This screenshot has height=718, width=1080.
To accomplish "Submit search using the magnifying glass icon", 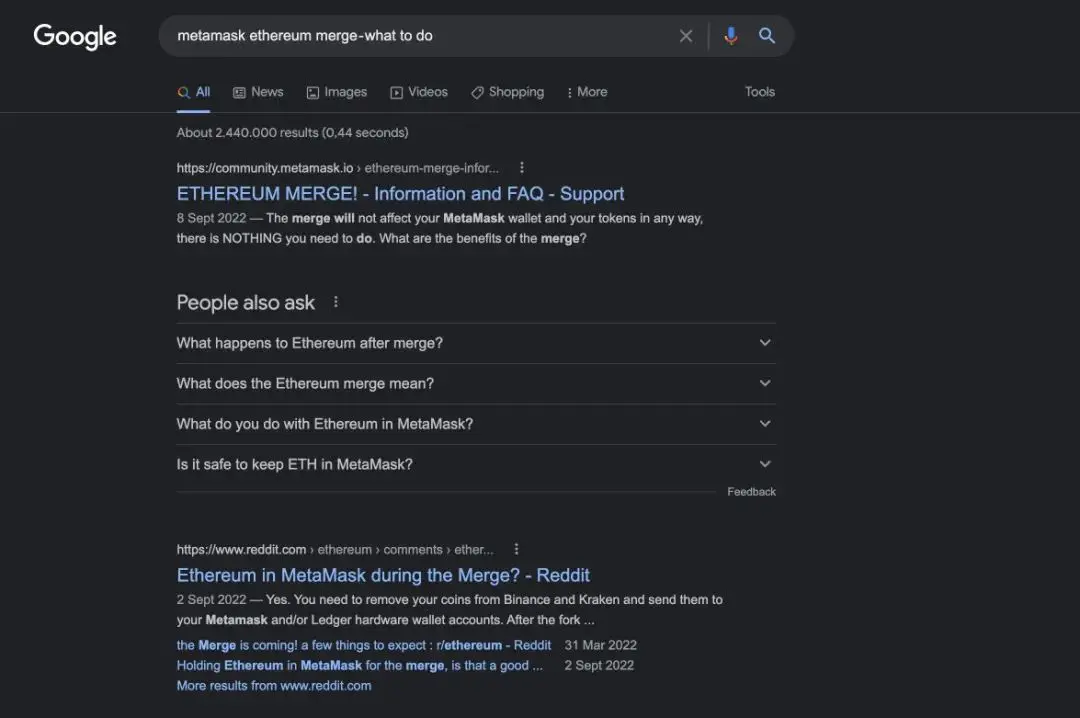I will (x=767, y=36).
